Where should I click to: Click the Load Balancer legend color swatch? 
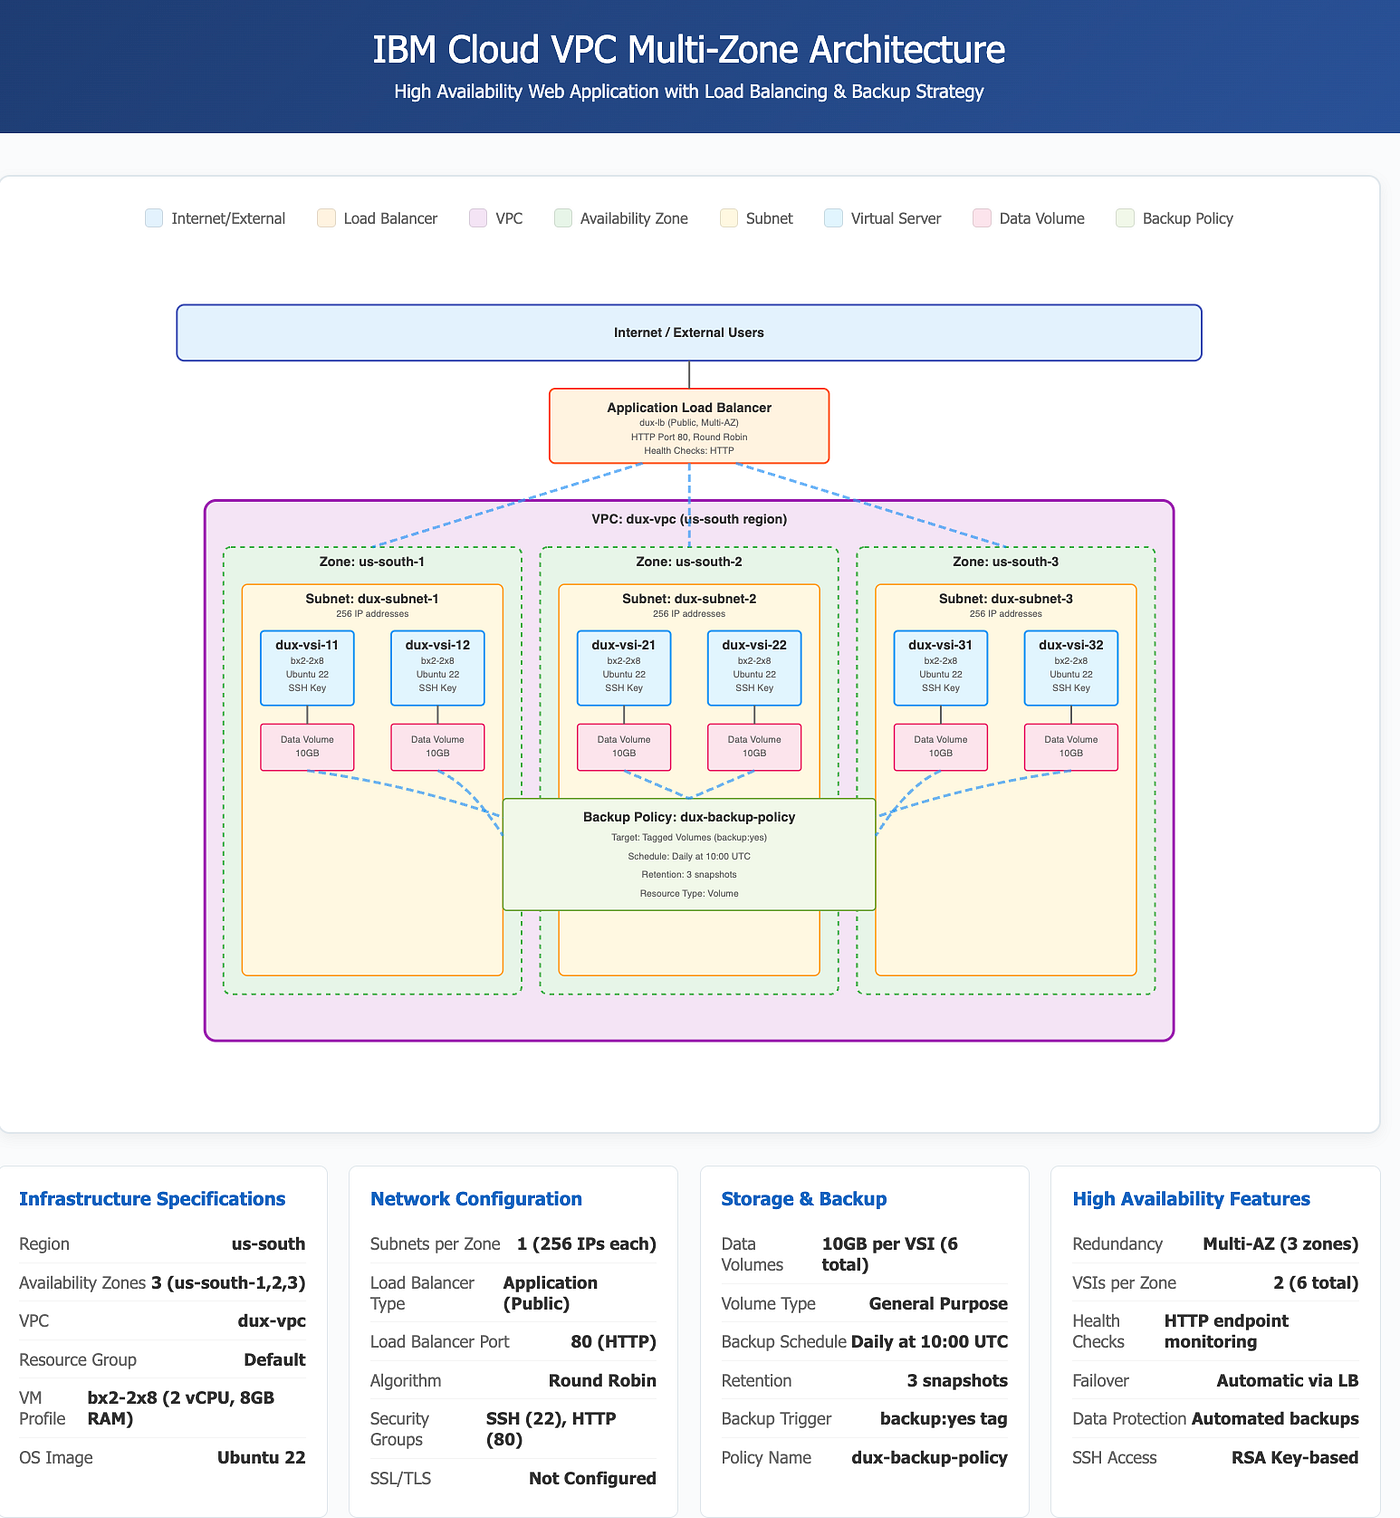[x=326, y=218]
